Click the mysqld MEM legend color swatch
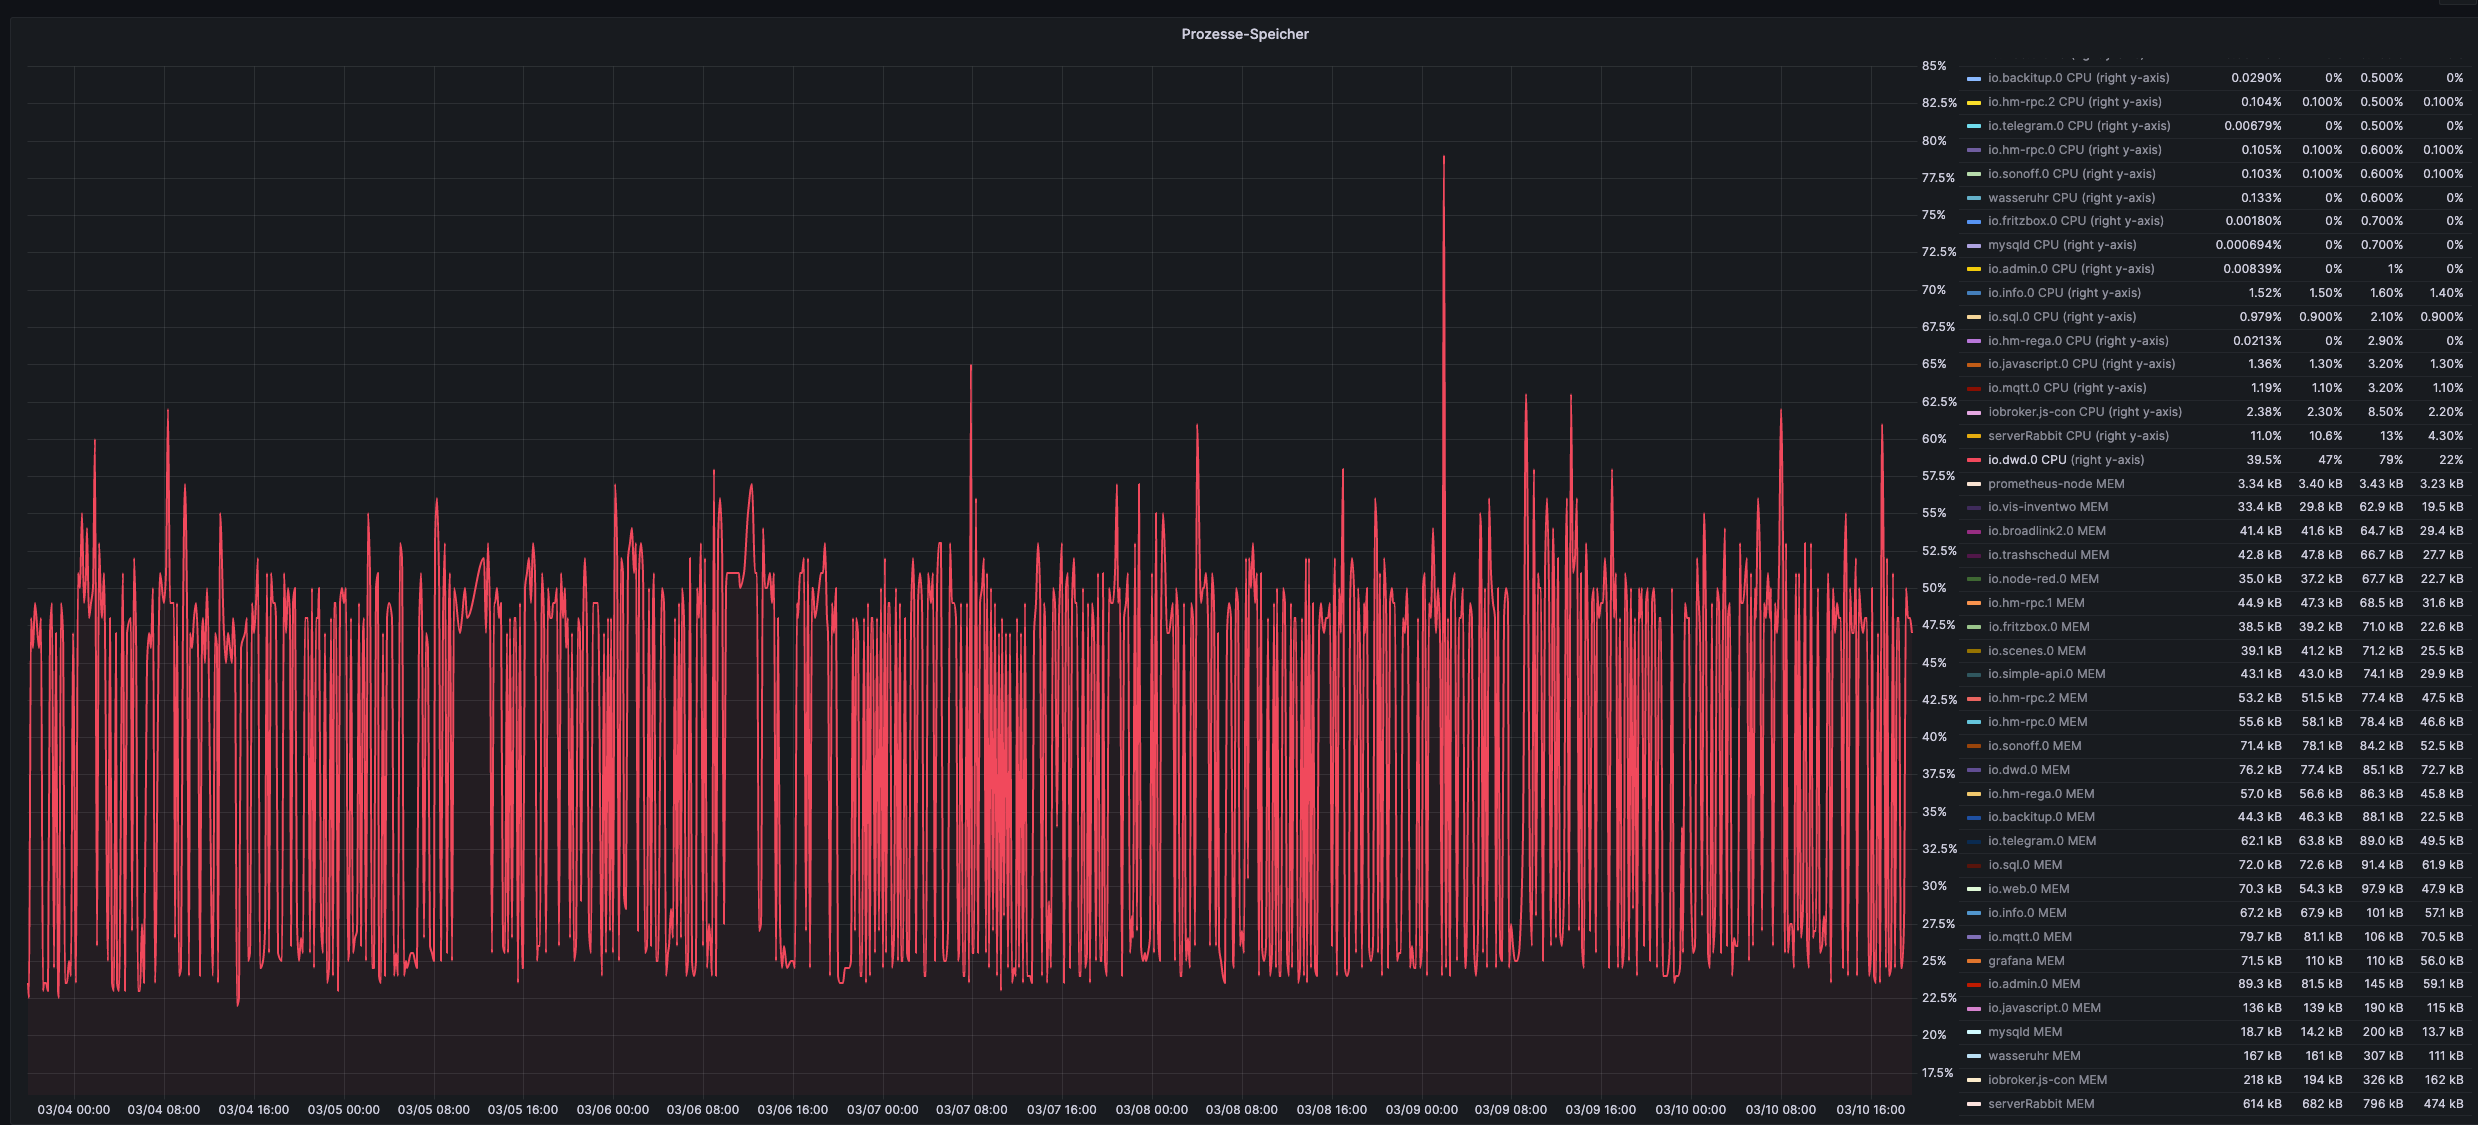 point(1973,1032)
